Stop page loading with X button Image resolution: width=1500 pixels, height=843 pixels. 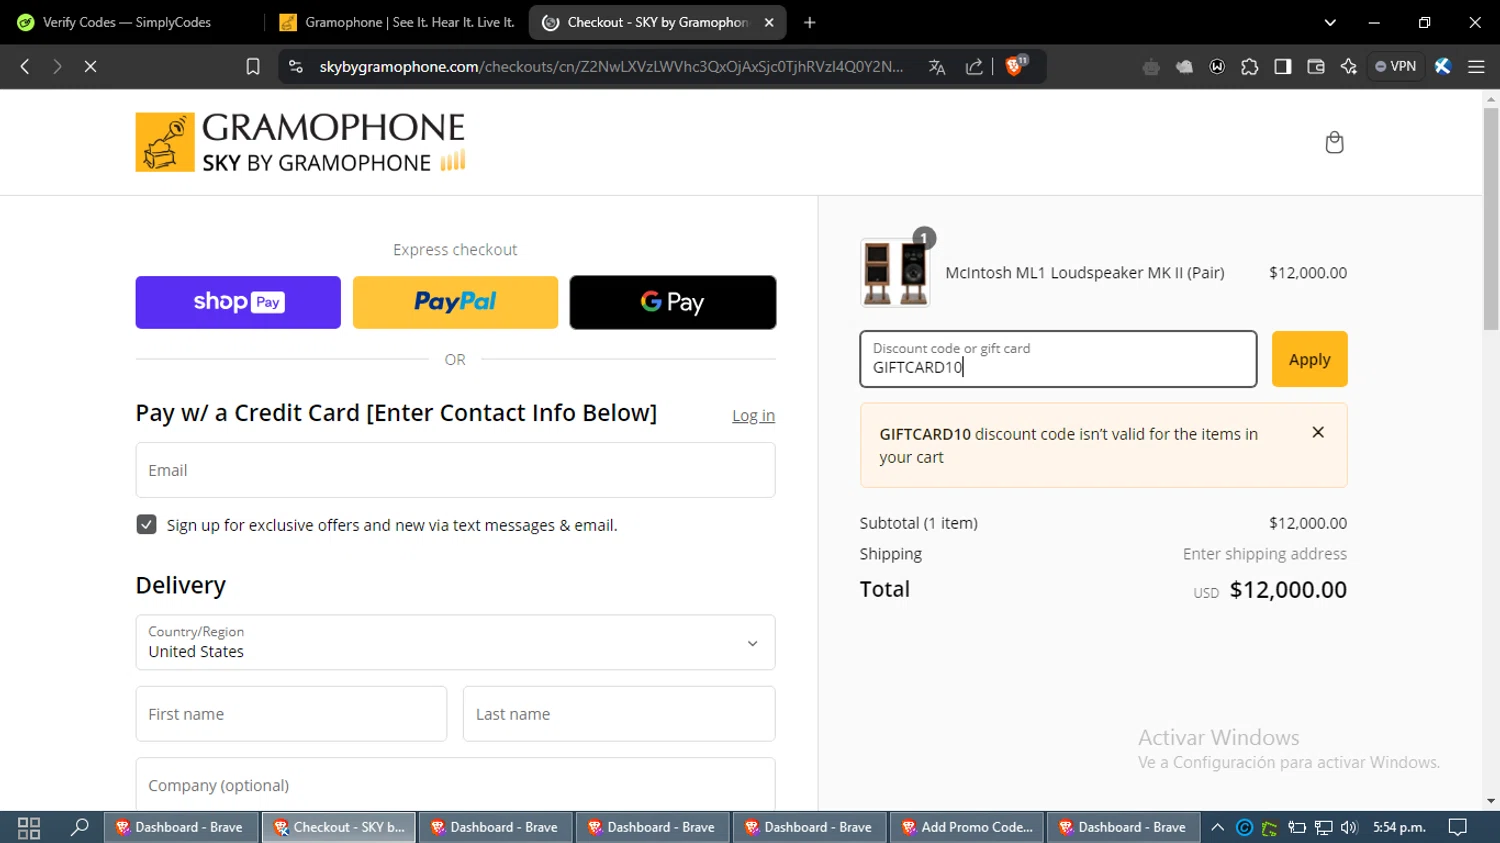tap(90, 66)
